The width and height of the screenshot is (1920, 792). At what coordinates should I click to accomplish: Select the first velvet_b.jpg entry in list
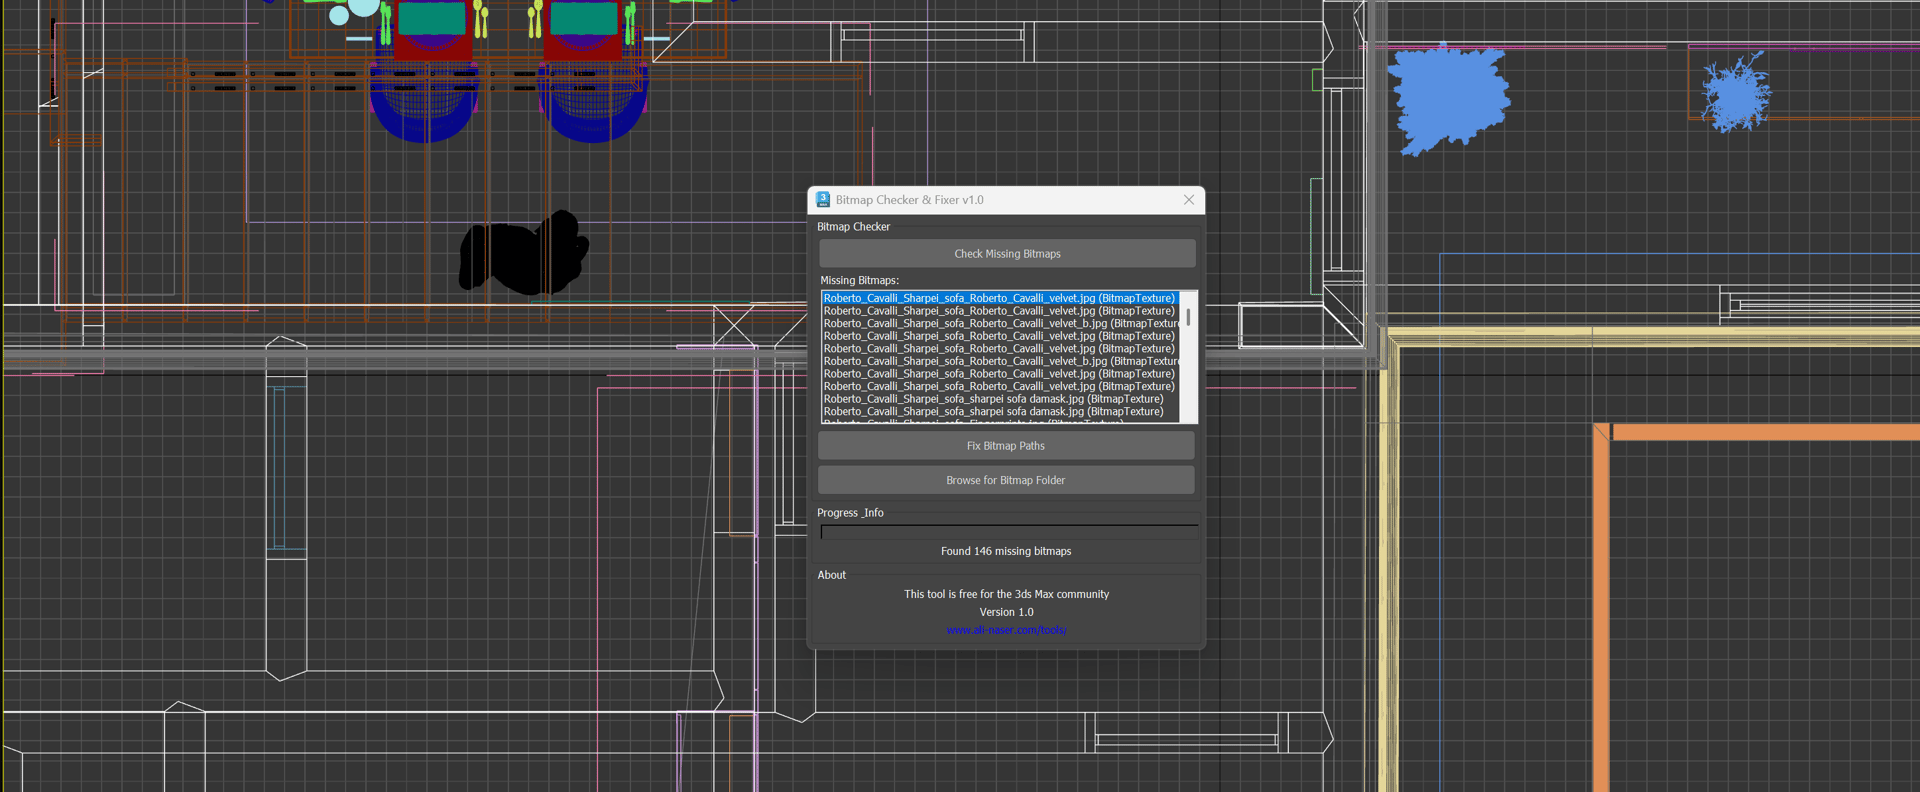[x=998, y=324]
